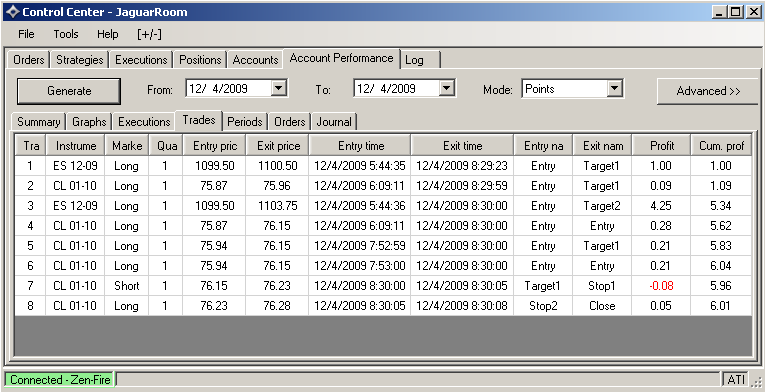Click entry time 12/4/2009 7:52:59 in trade 5
This screenshot has height=392, width=765.
(360, 246)
